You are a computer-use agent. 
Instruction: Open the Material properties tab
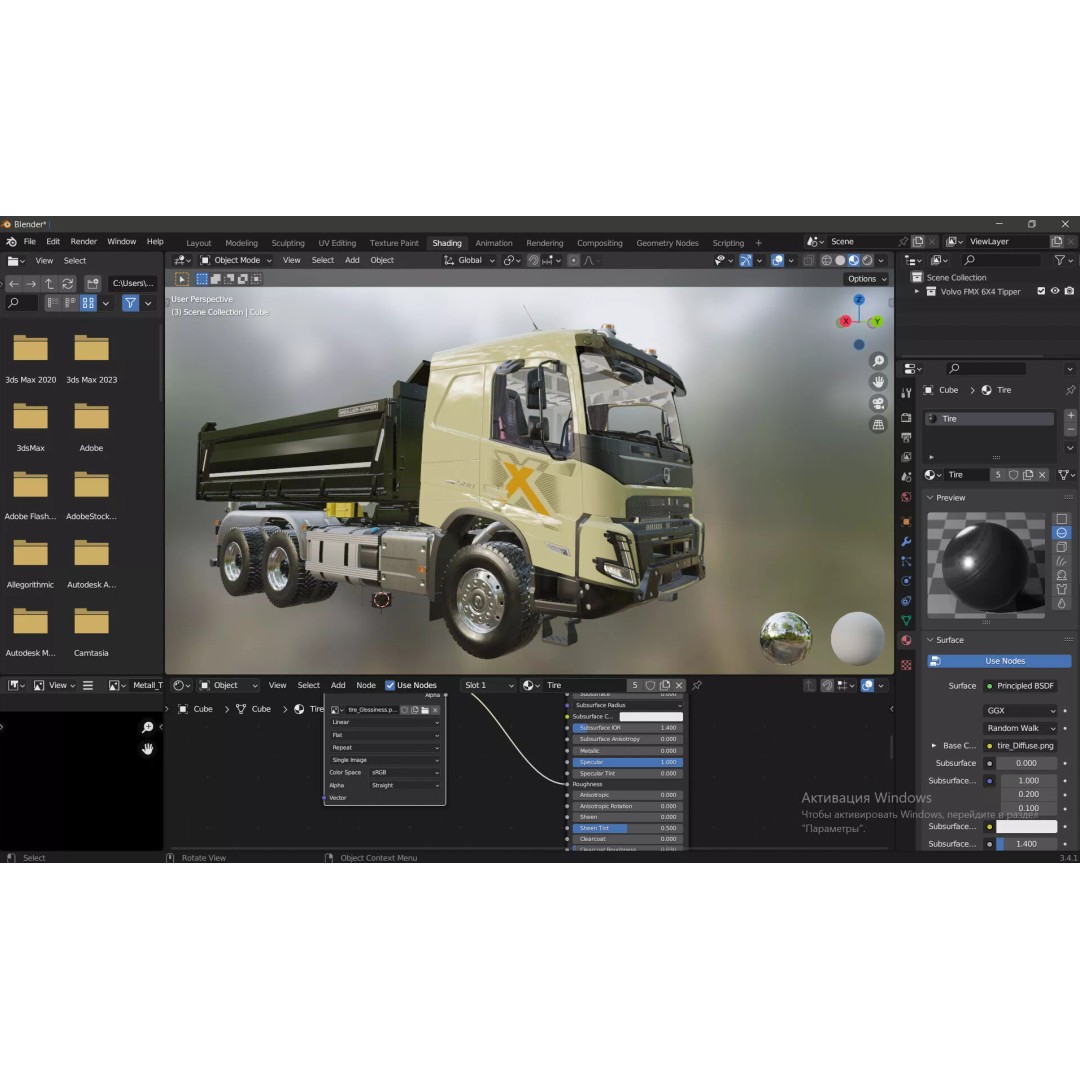click(x=906, y=640)
